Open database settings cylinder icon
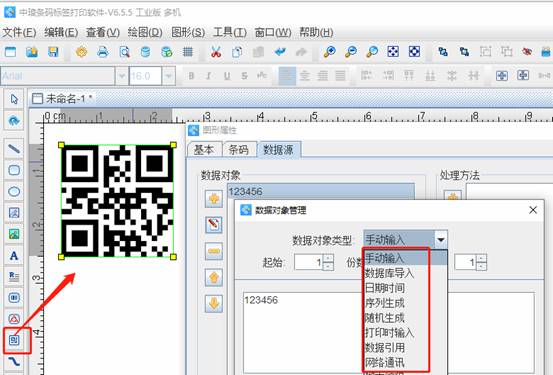 pyautogui.click(x=145, y=52)
